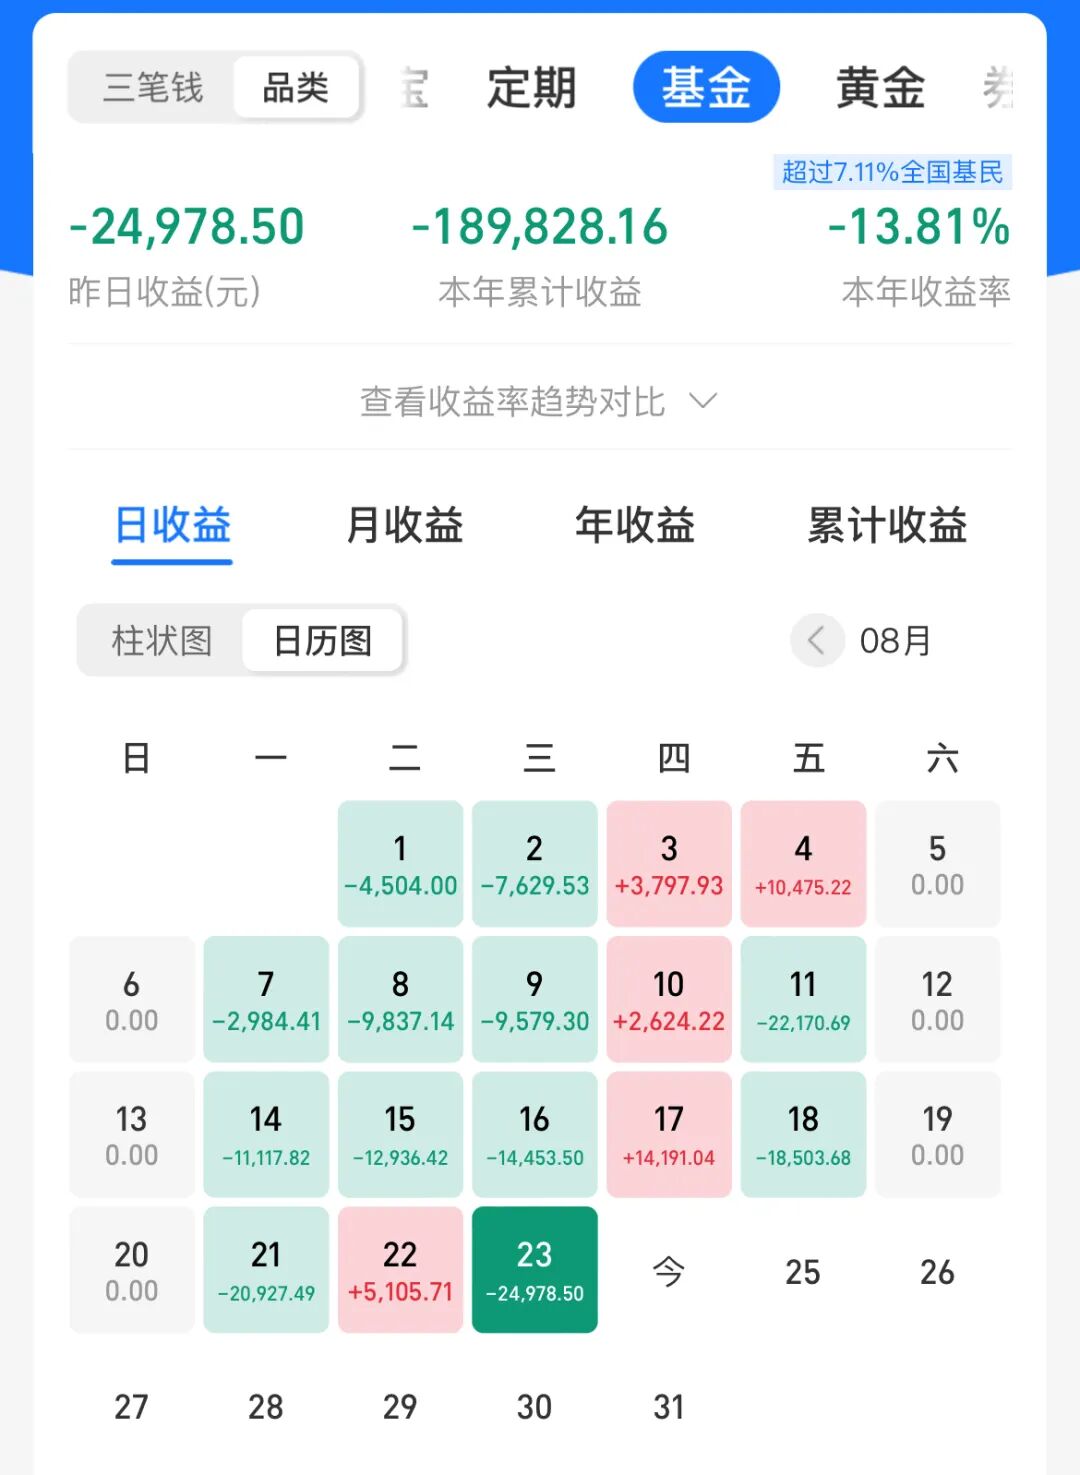Tap the 超过7.11%全国基民 badge

point(892,172)
